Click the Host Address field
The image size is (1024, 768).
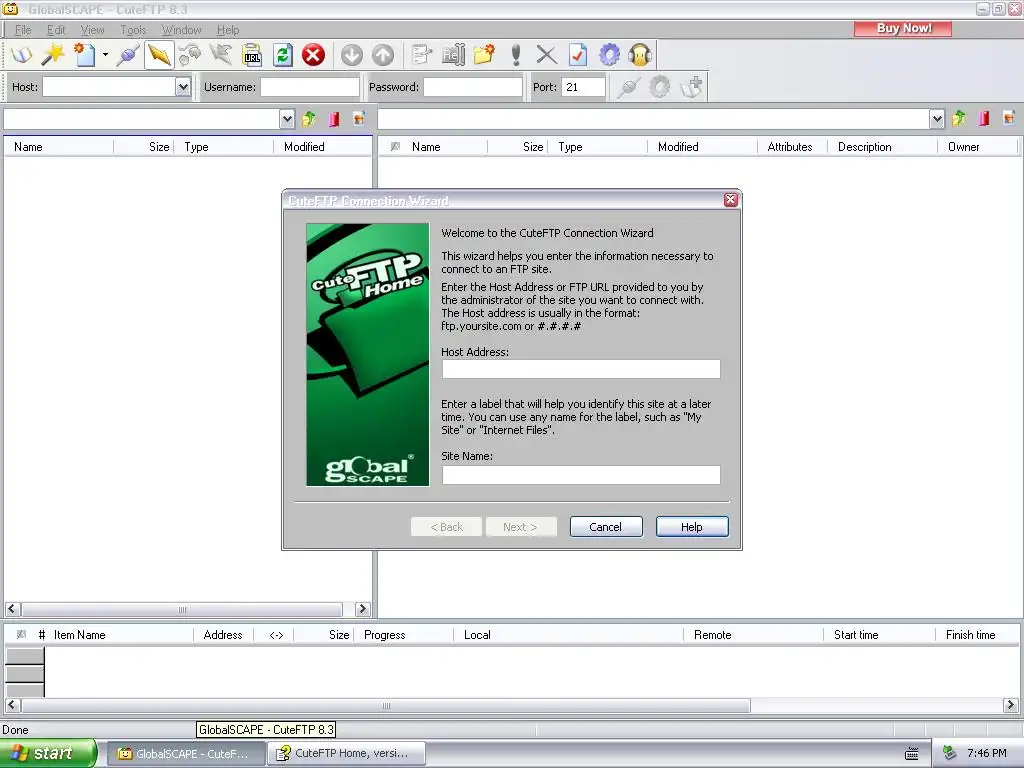581,369
